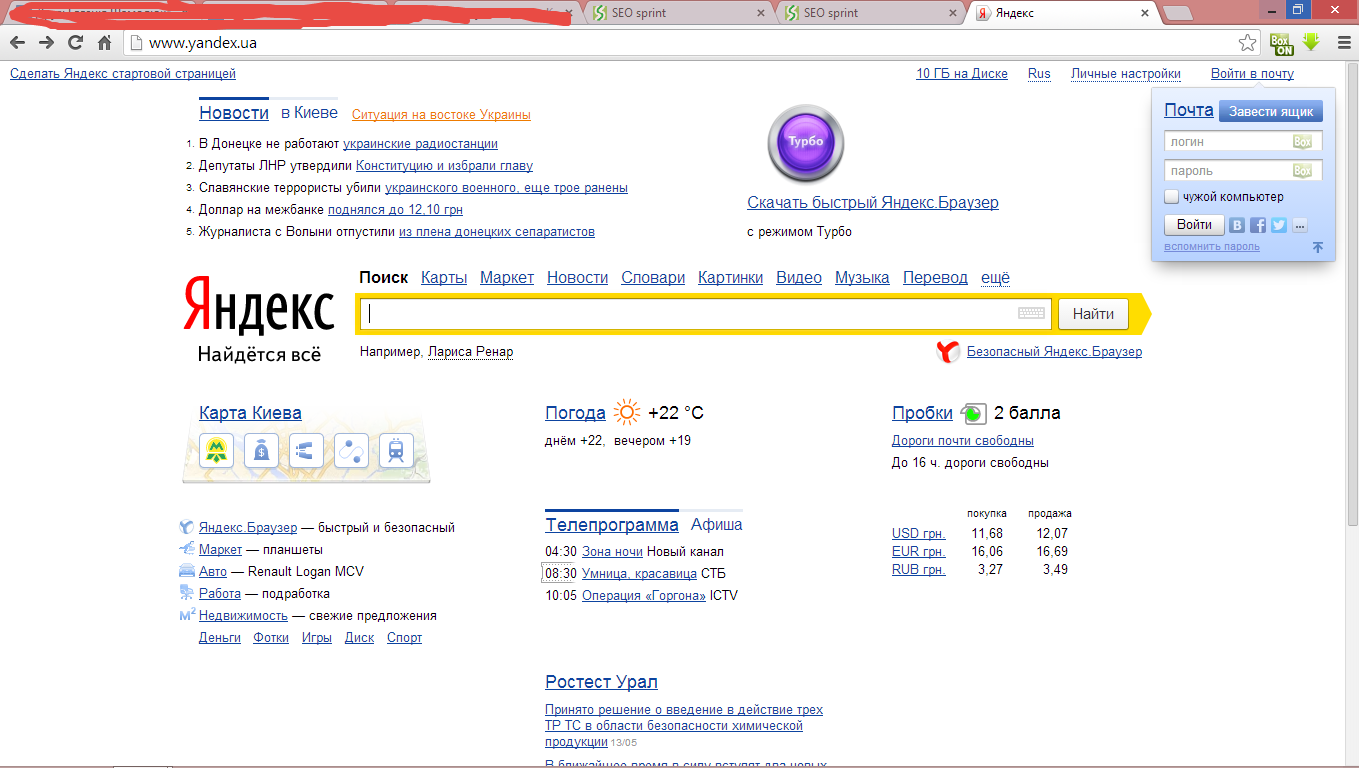Open the 'Лариса Ренар' example query
This screenshot has height=768, width=1359.
(470, 352)
